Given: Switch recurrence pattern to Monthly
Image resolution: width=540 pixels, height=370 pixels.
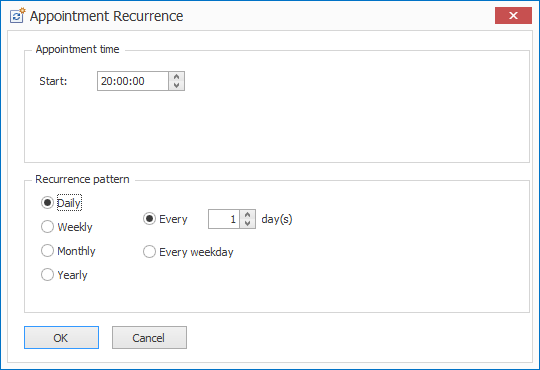Looking at the screenshot, I should click(47, 251).
